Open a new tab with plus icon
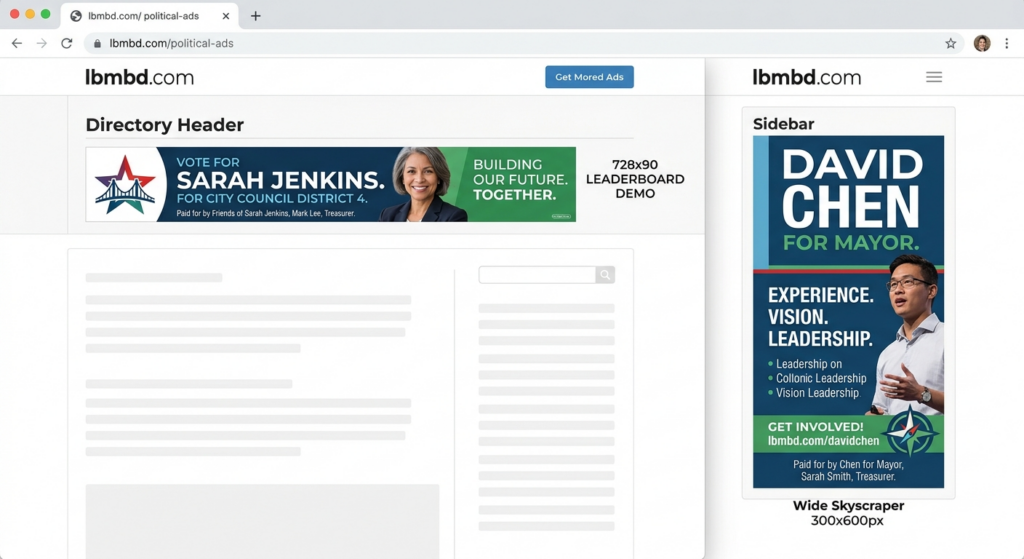The width and height of the screenshot is (1024, 559). point(255,16)
